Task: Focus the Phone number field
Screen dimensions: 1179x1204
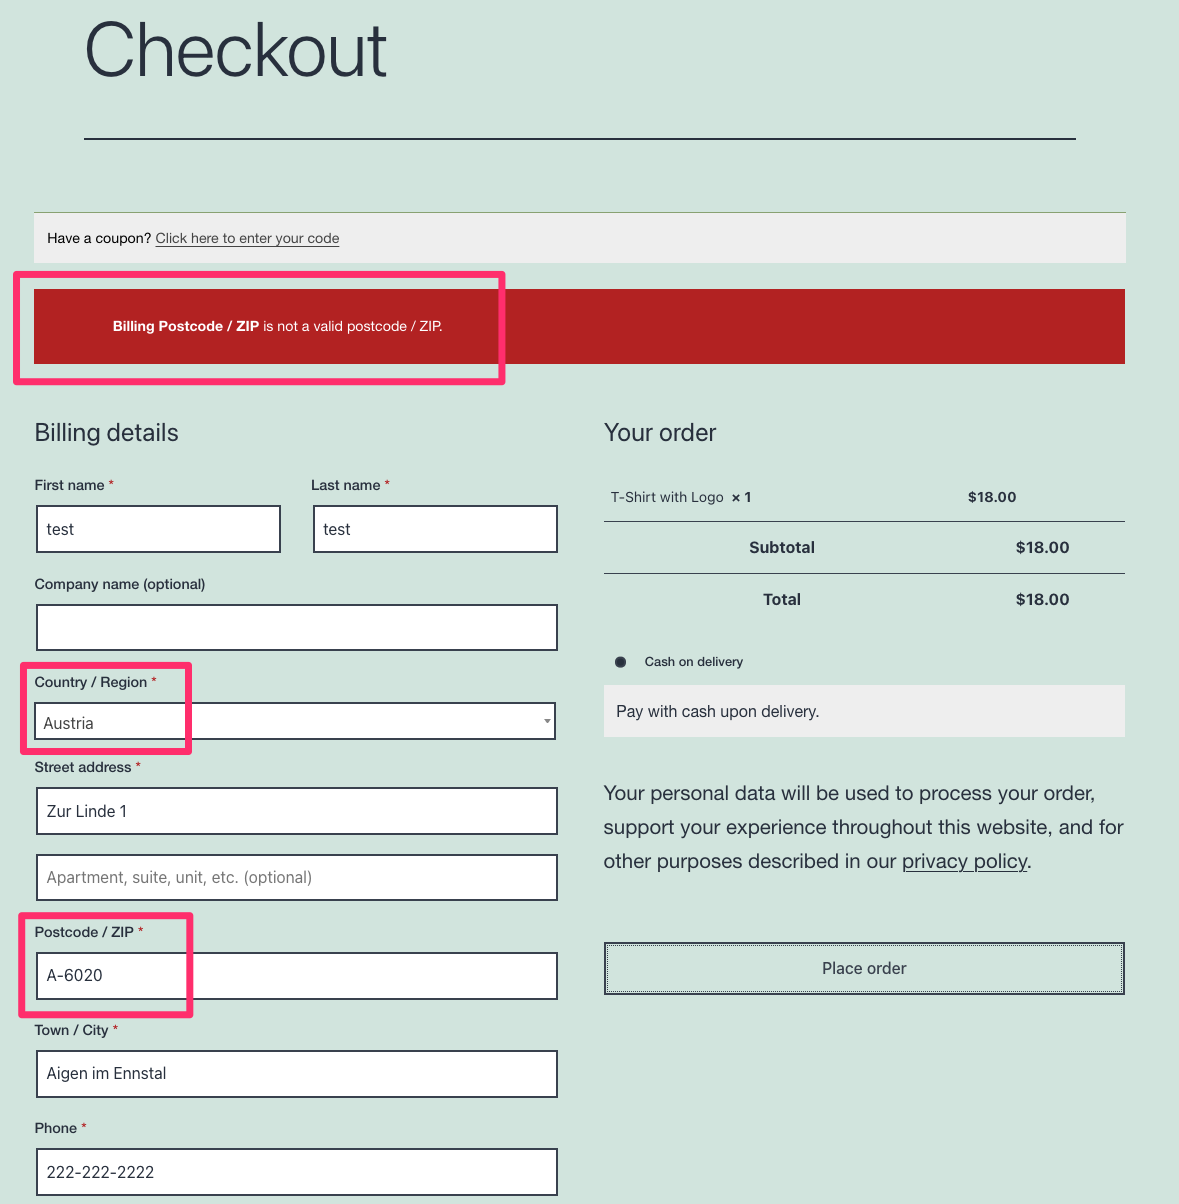Action: click(x=296, y=1172)
